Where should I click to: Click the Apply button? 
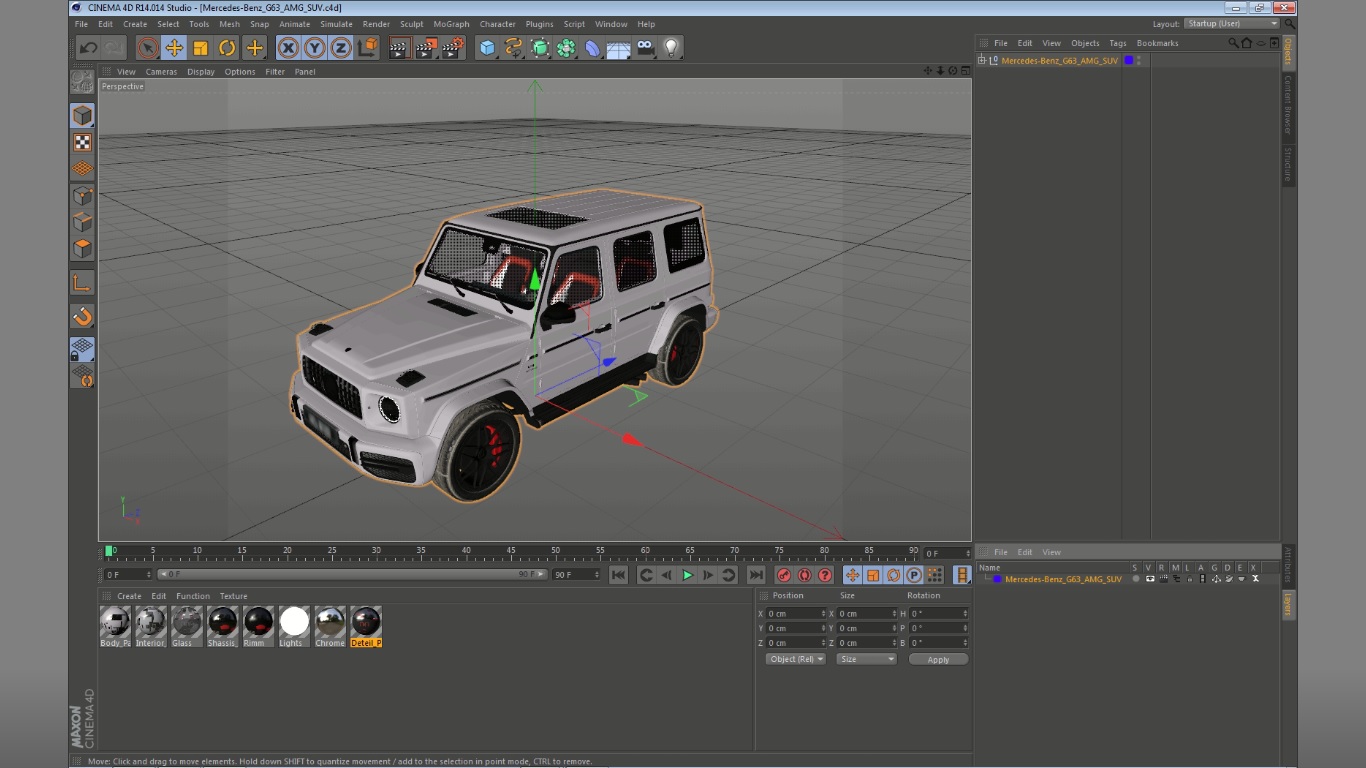point(938,659)
